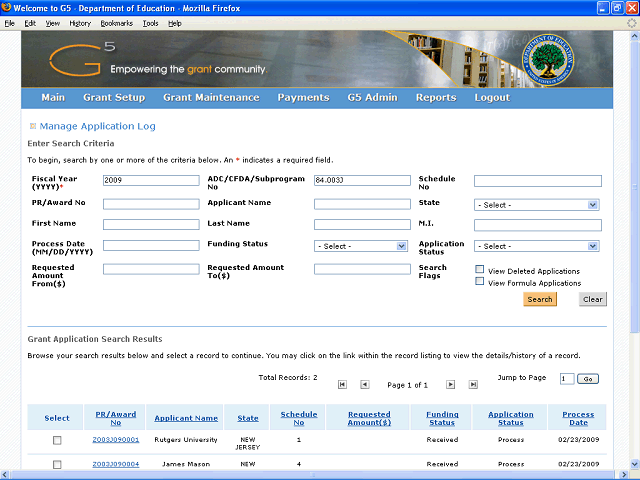Click the next page arrow icon
640x480 pixels.
449,384
